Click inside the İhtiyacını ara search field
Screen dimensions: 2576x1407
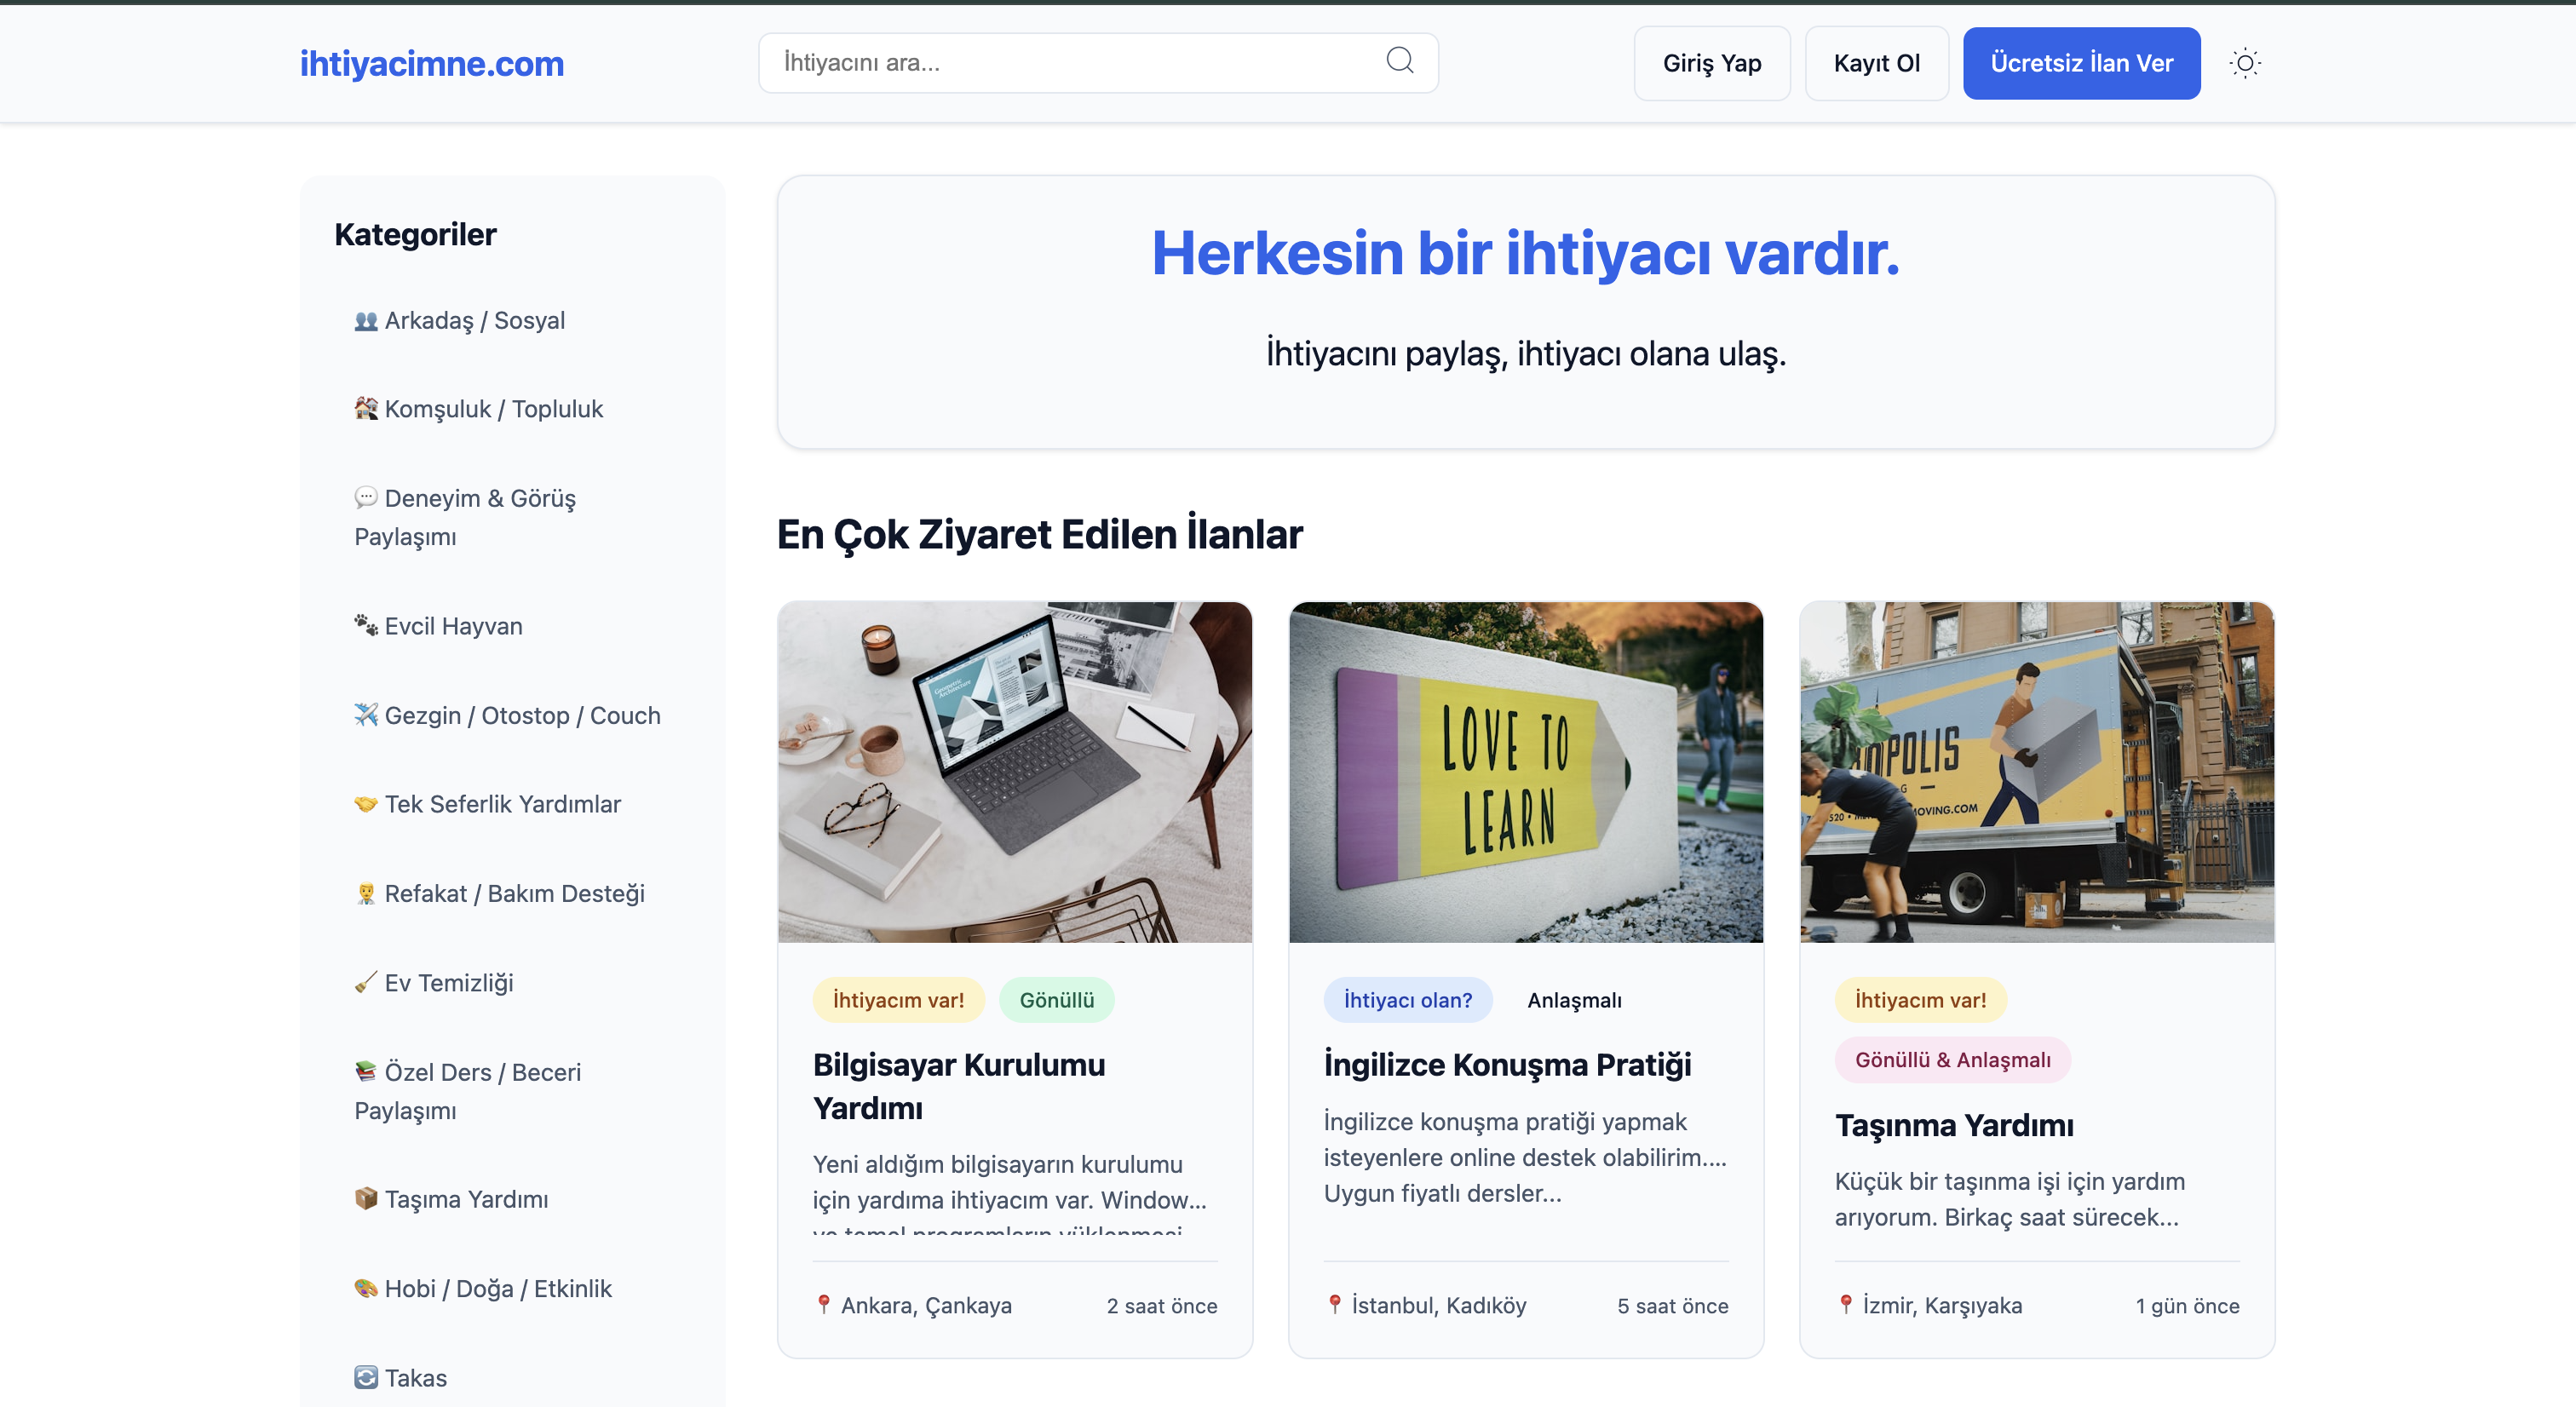pos(1060,62)
